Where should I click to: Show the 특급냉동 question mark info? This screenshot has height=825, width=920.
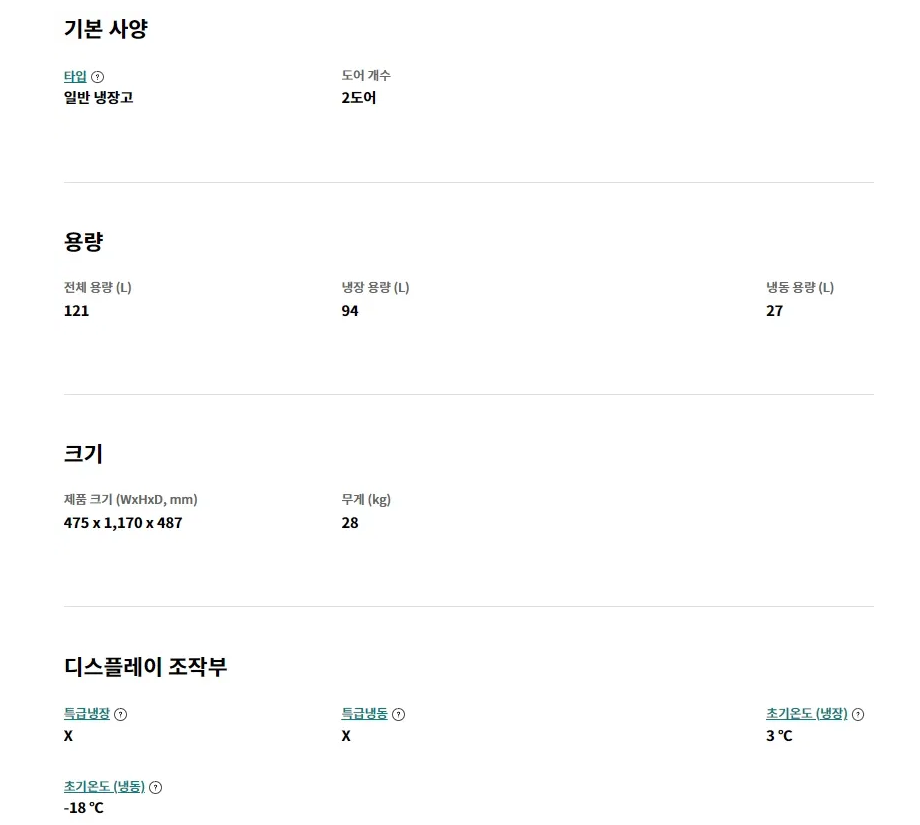click(399, 714)
